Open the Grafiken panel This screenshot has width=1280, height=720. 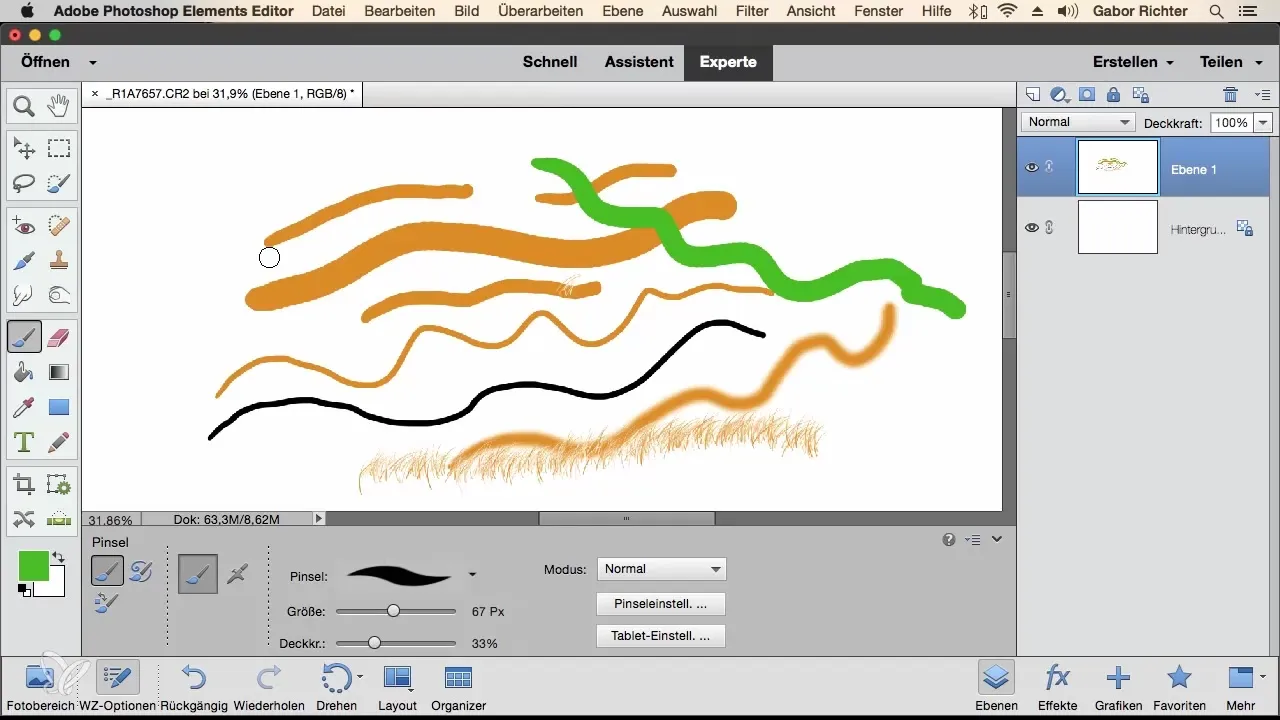pyautogui.click(x=1119, y=688)
